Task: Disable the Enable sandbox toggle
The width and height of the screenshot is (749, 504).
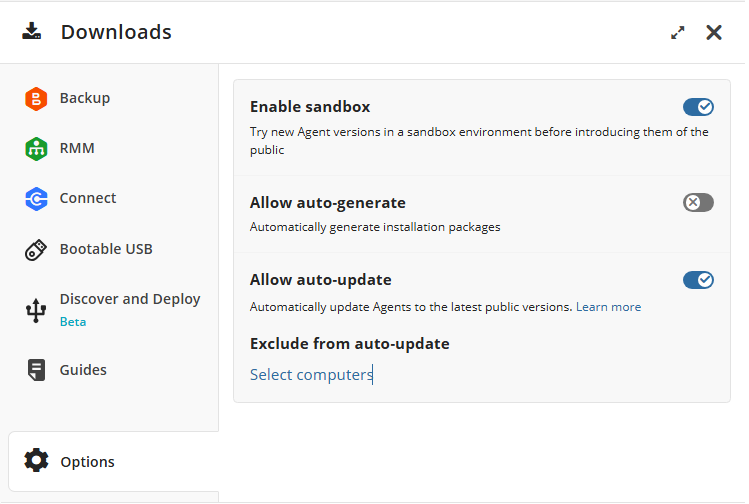Action: [x=698, y=107]
